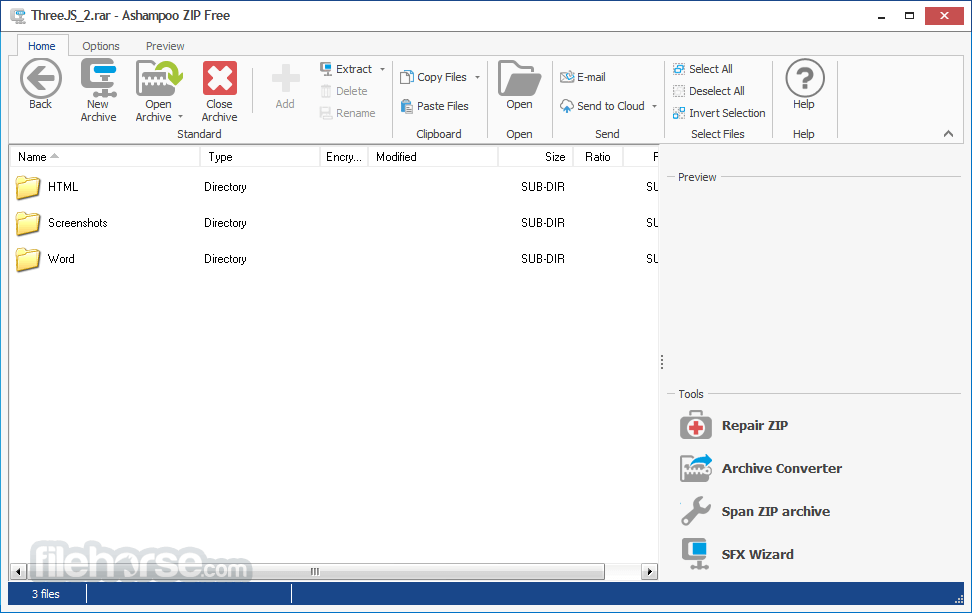
Task: Launch the Archive Converter tool
Action: pyautogui.click(x=761, y=469)
